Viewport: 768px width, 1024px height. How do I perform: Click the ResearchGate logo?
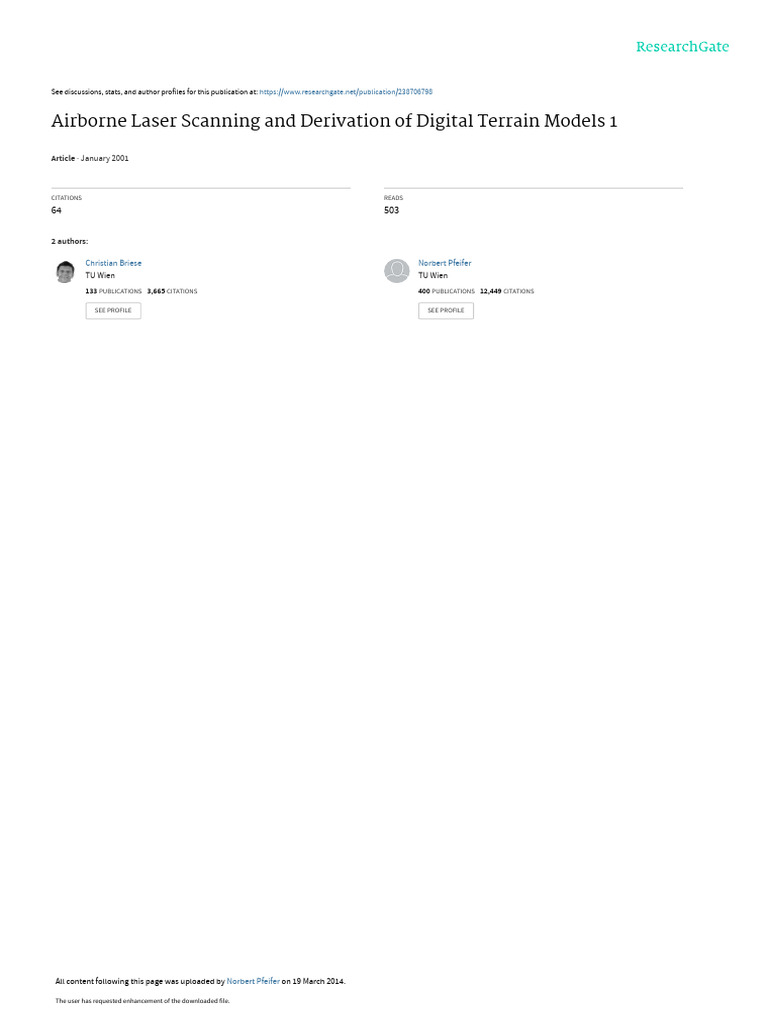(x=682, y=47)
